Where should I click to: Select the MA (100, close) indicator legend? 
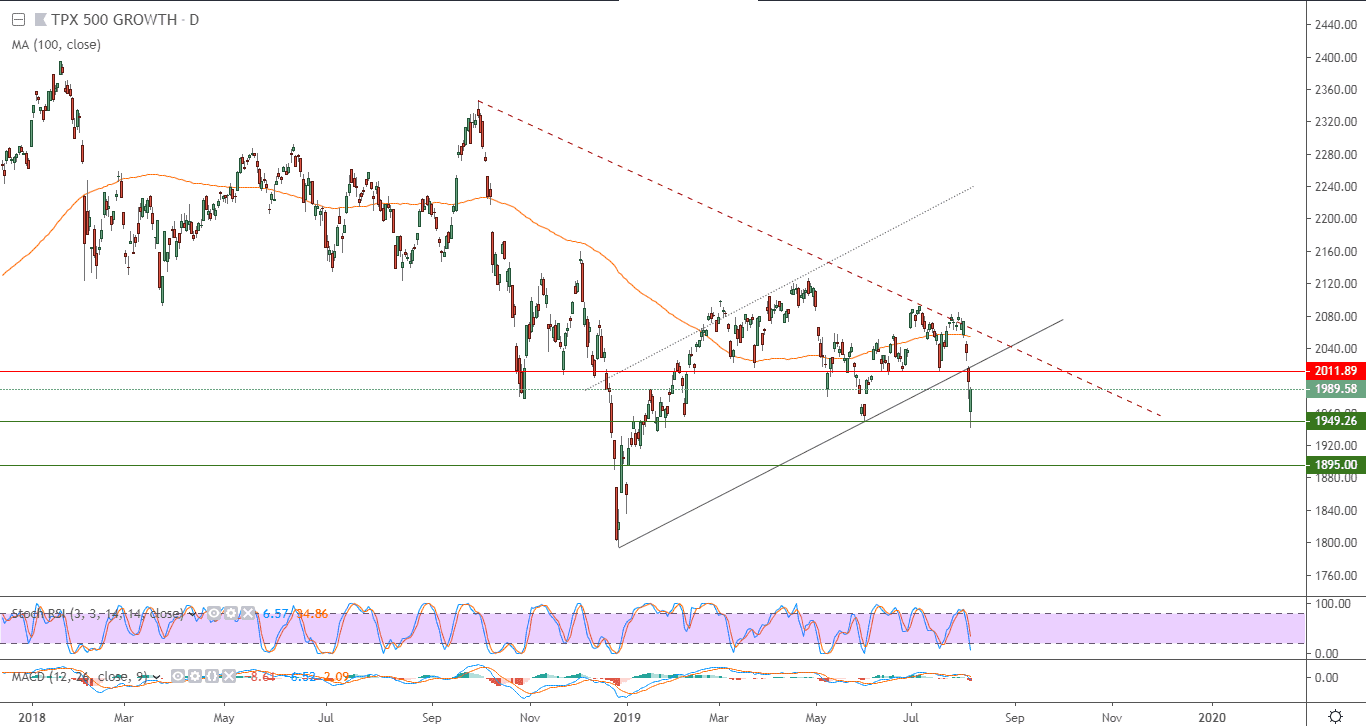[x=56, y=44]
